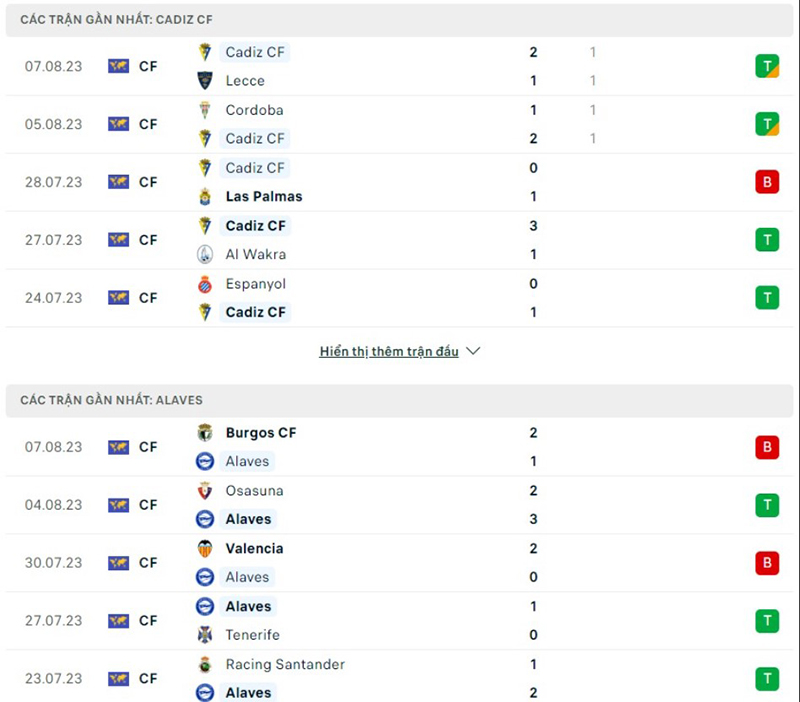Click the Las Palmas team name text

click(263, 197)
